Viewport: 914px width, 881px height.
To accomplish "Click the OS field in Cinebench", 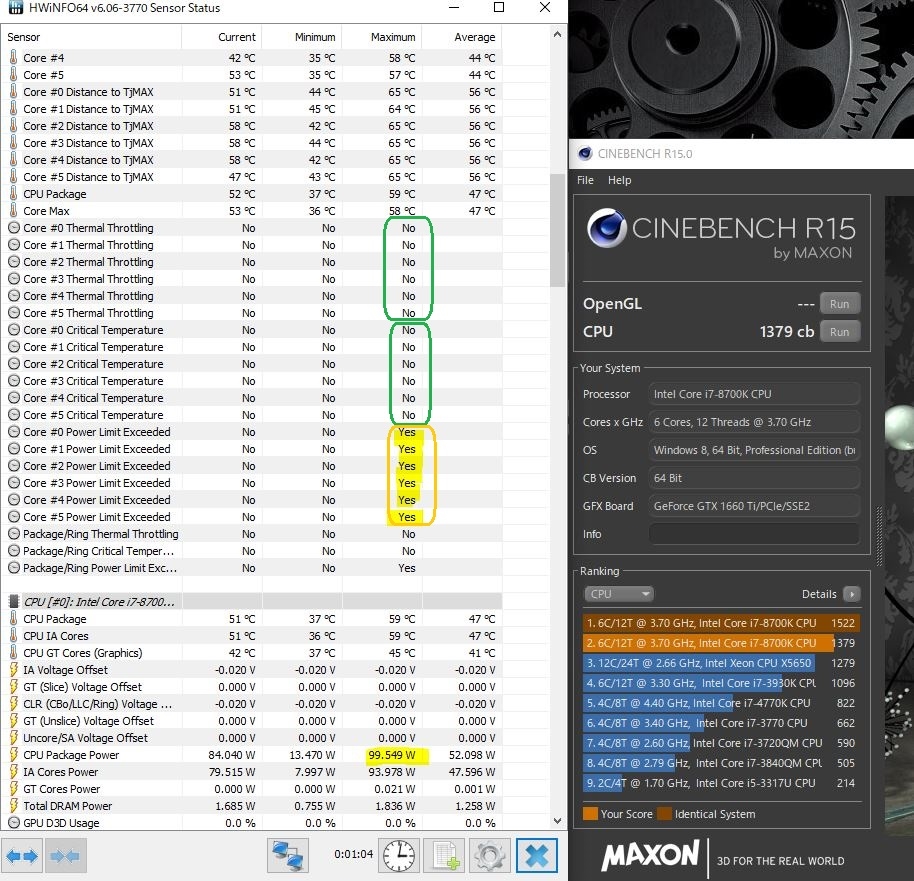I will (754, 450).
